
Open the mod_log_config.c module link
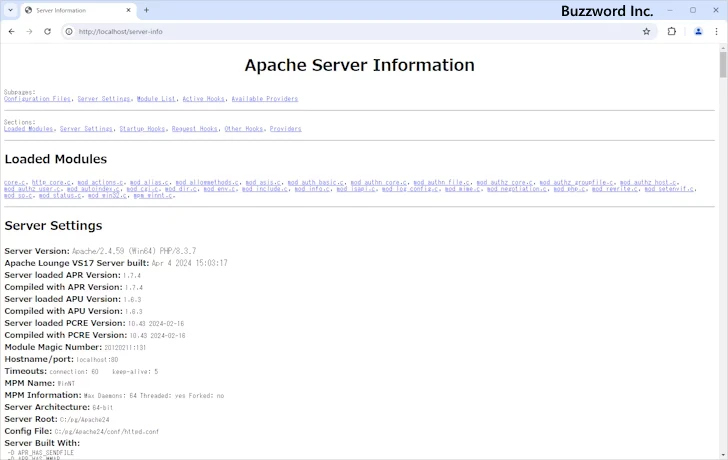[410, 189]
